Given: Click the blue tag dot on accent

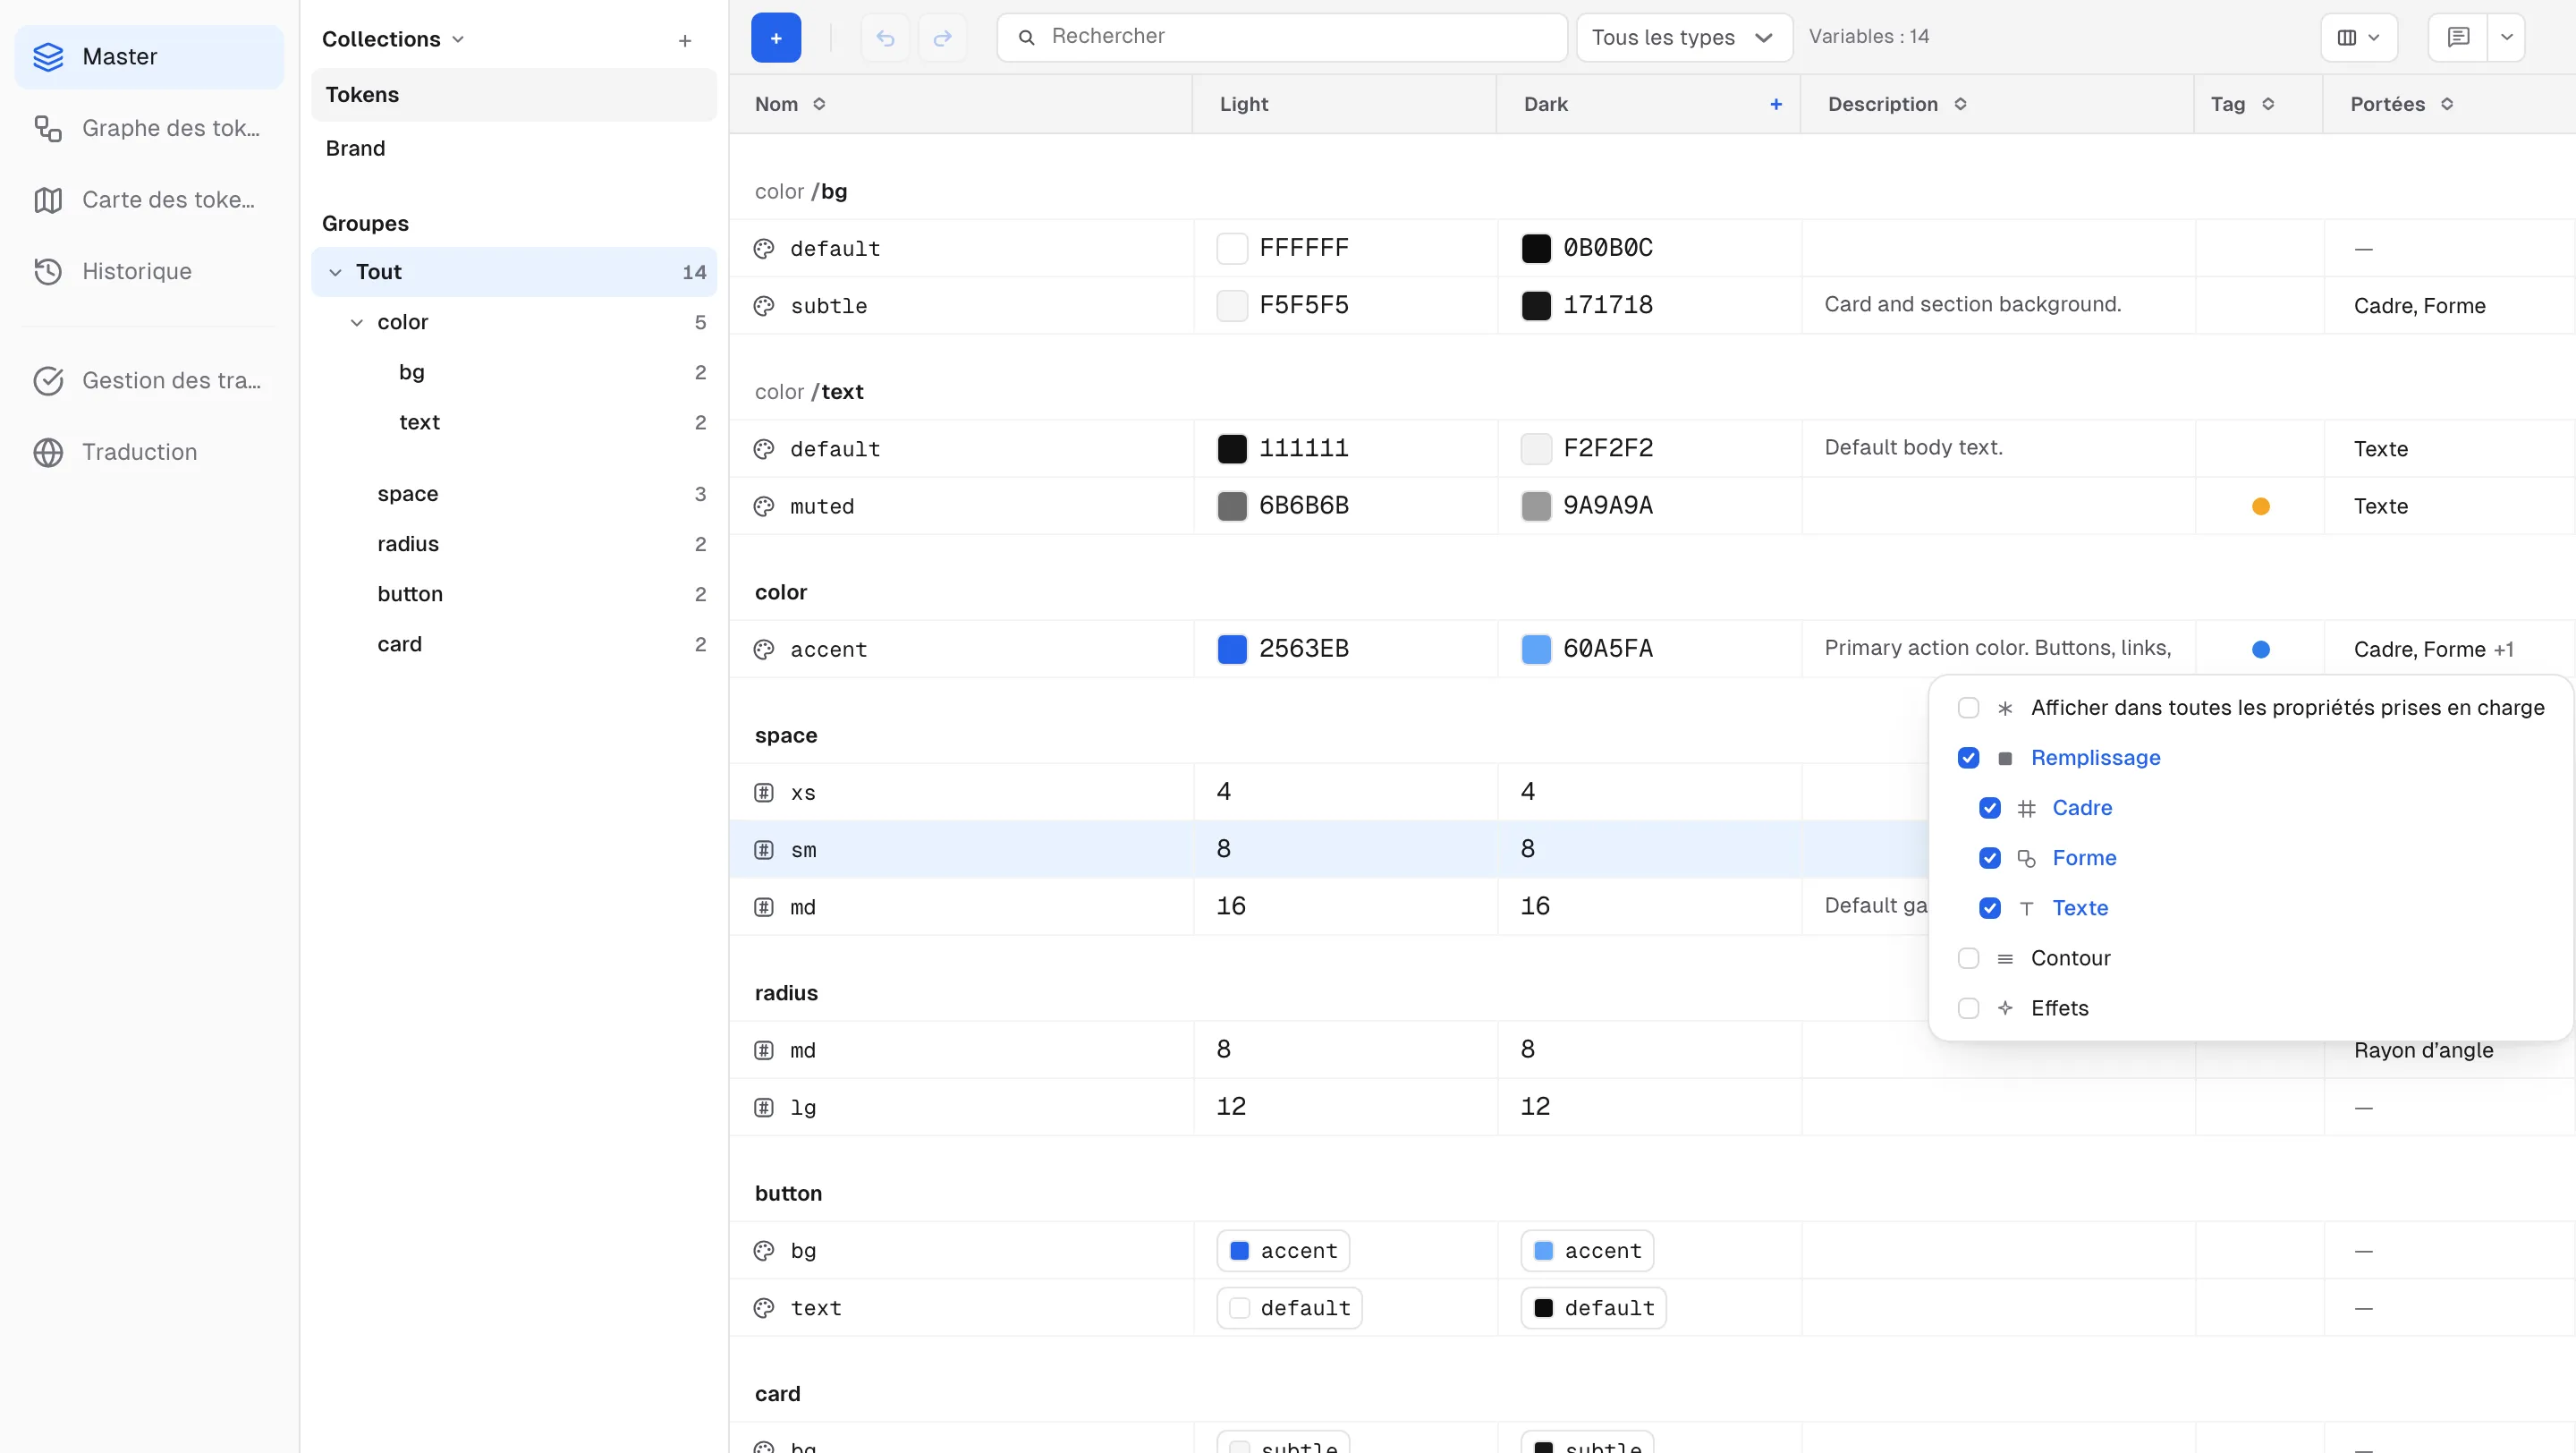Looking at the screenshot, I should pos(2261,649).
